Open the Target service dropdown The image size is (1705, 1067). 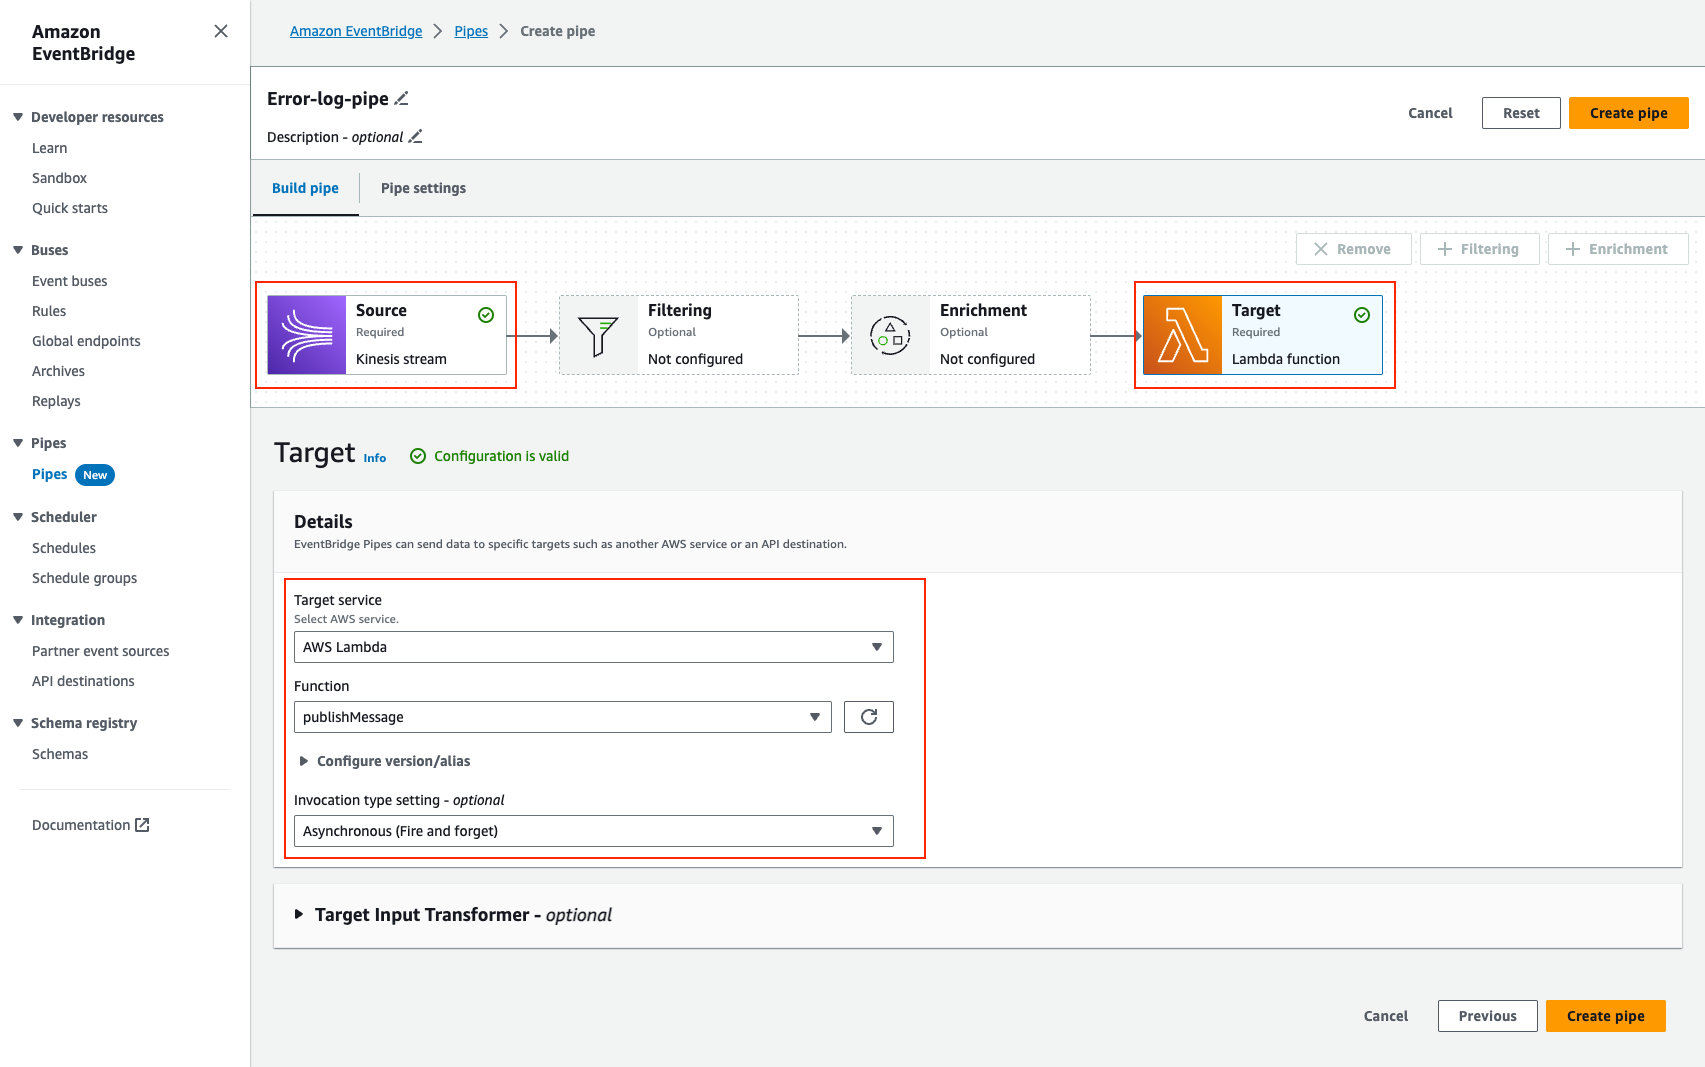594,647
